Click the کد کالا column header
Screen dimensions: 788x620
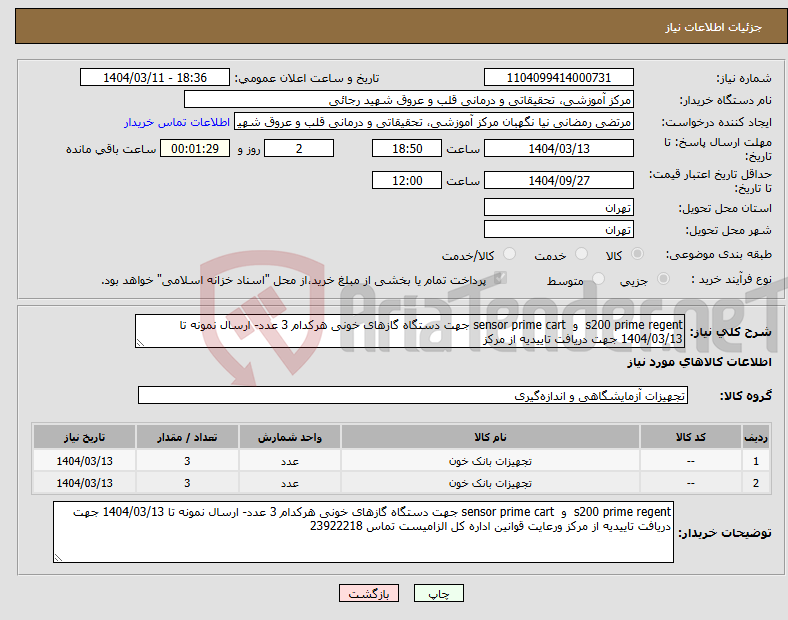click(x=691, y=437)
